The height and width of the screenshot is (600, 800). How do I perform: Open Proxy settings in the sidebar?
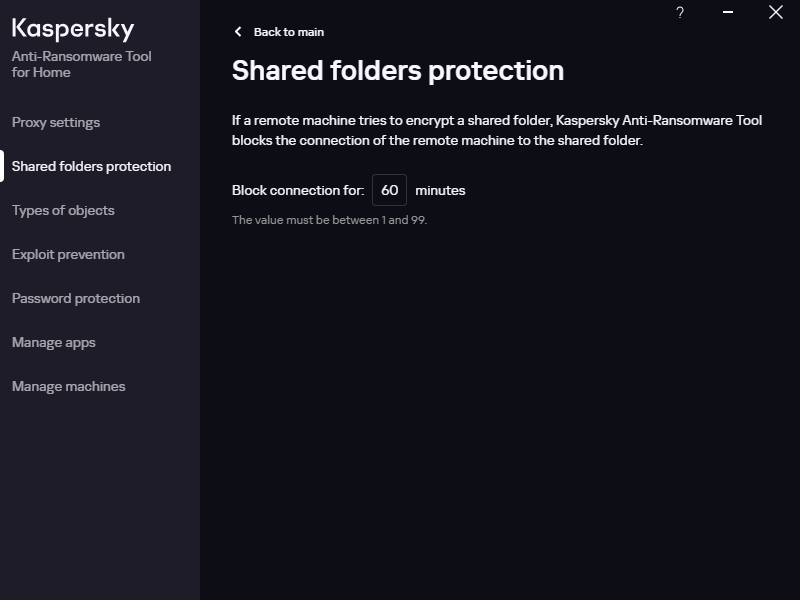(x=56, y=122)
